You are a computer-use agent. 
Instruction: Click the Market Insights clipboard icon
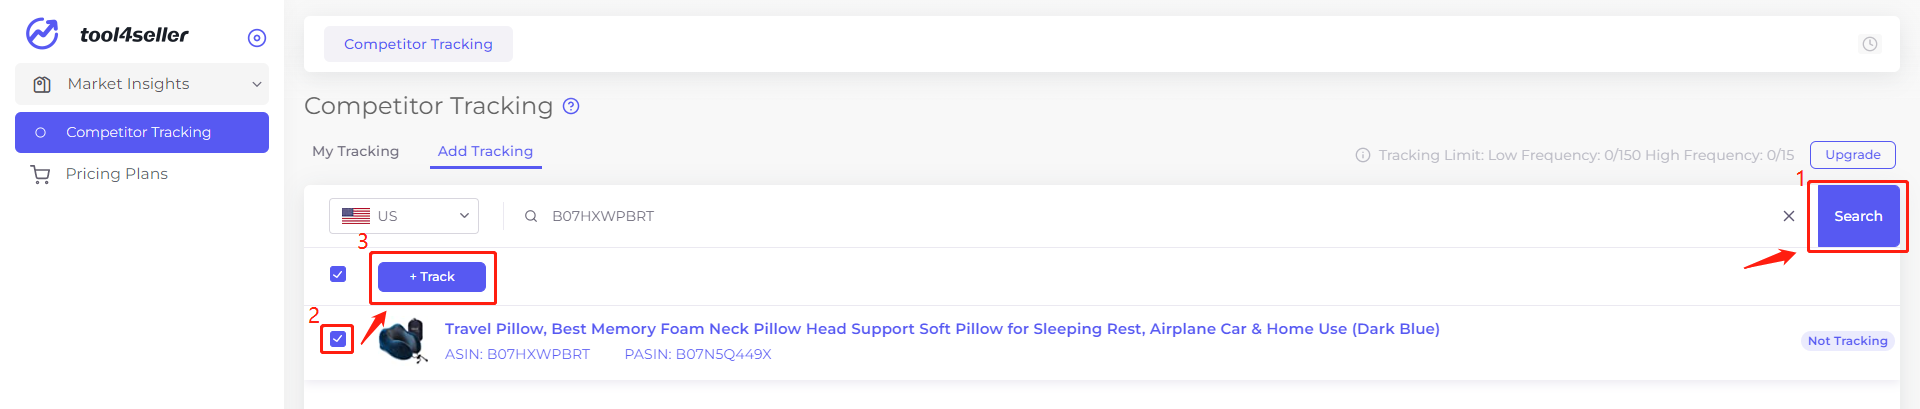coord(42,84)
